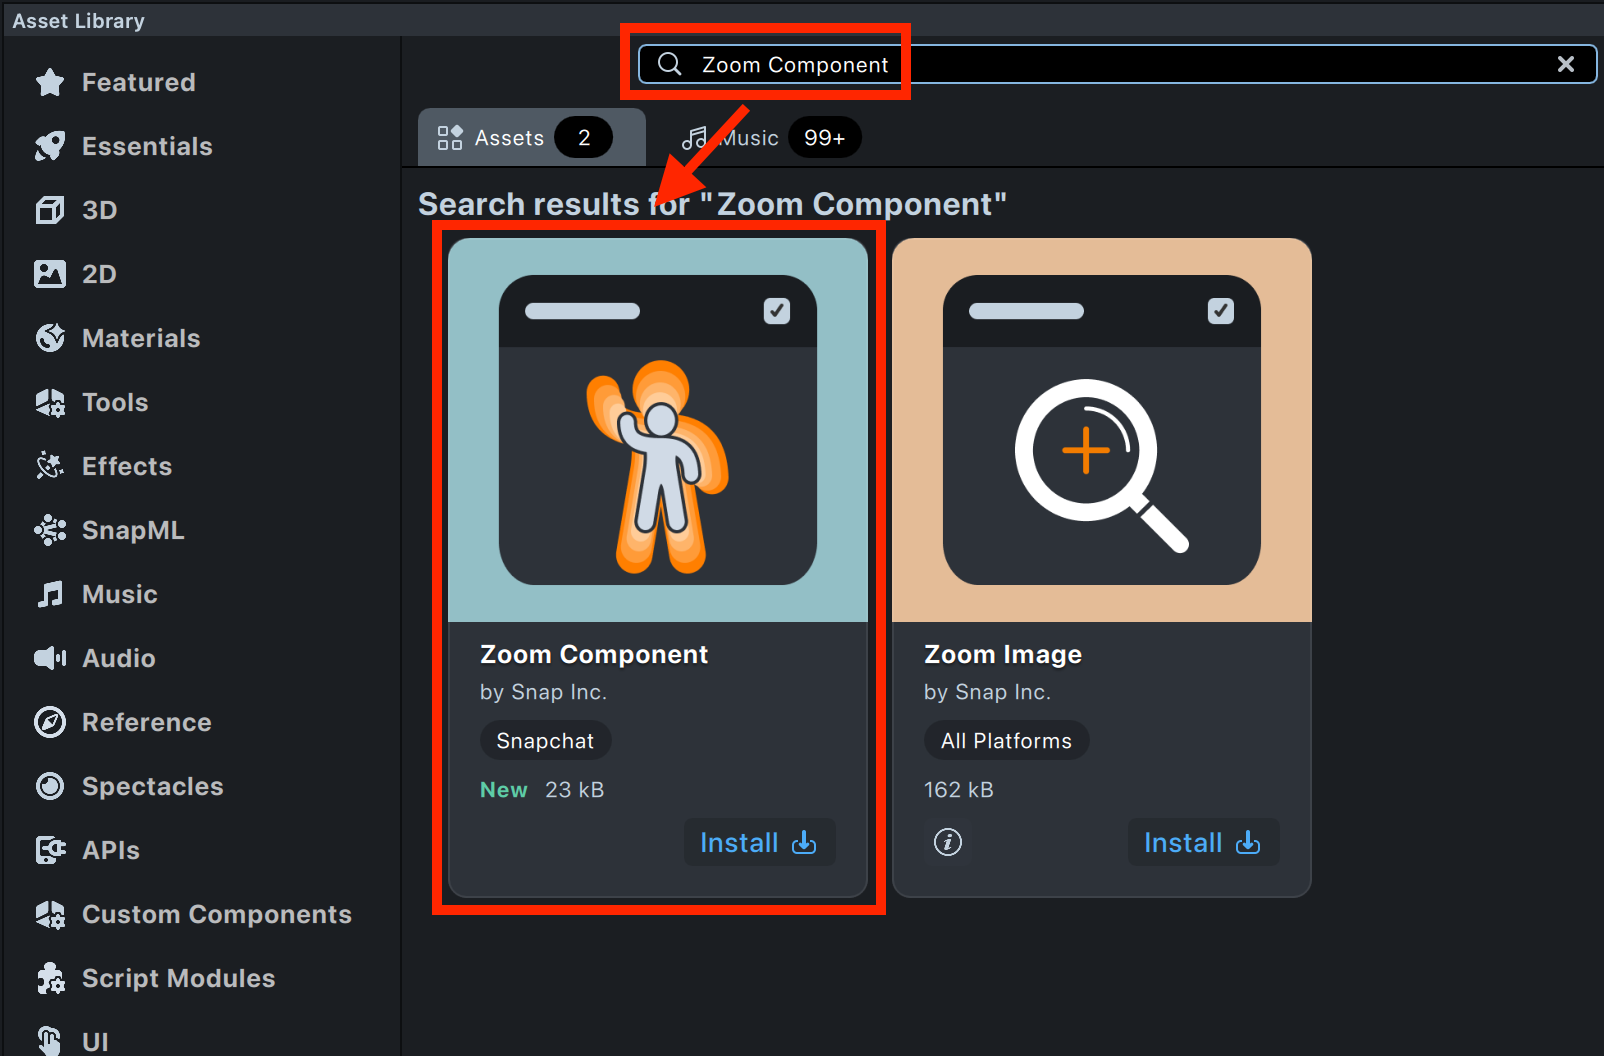Click the Spectacles category icon
This screenshot has width=1604, height=1056.
point(50,786)
